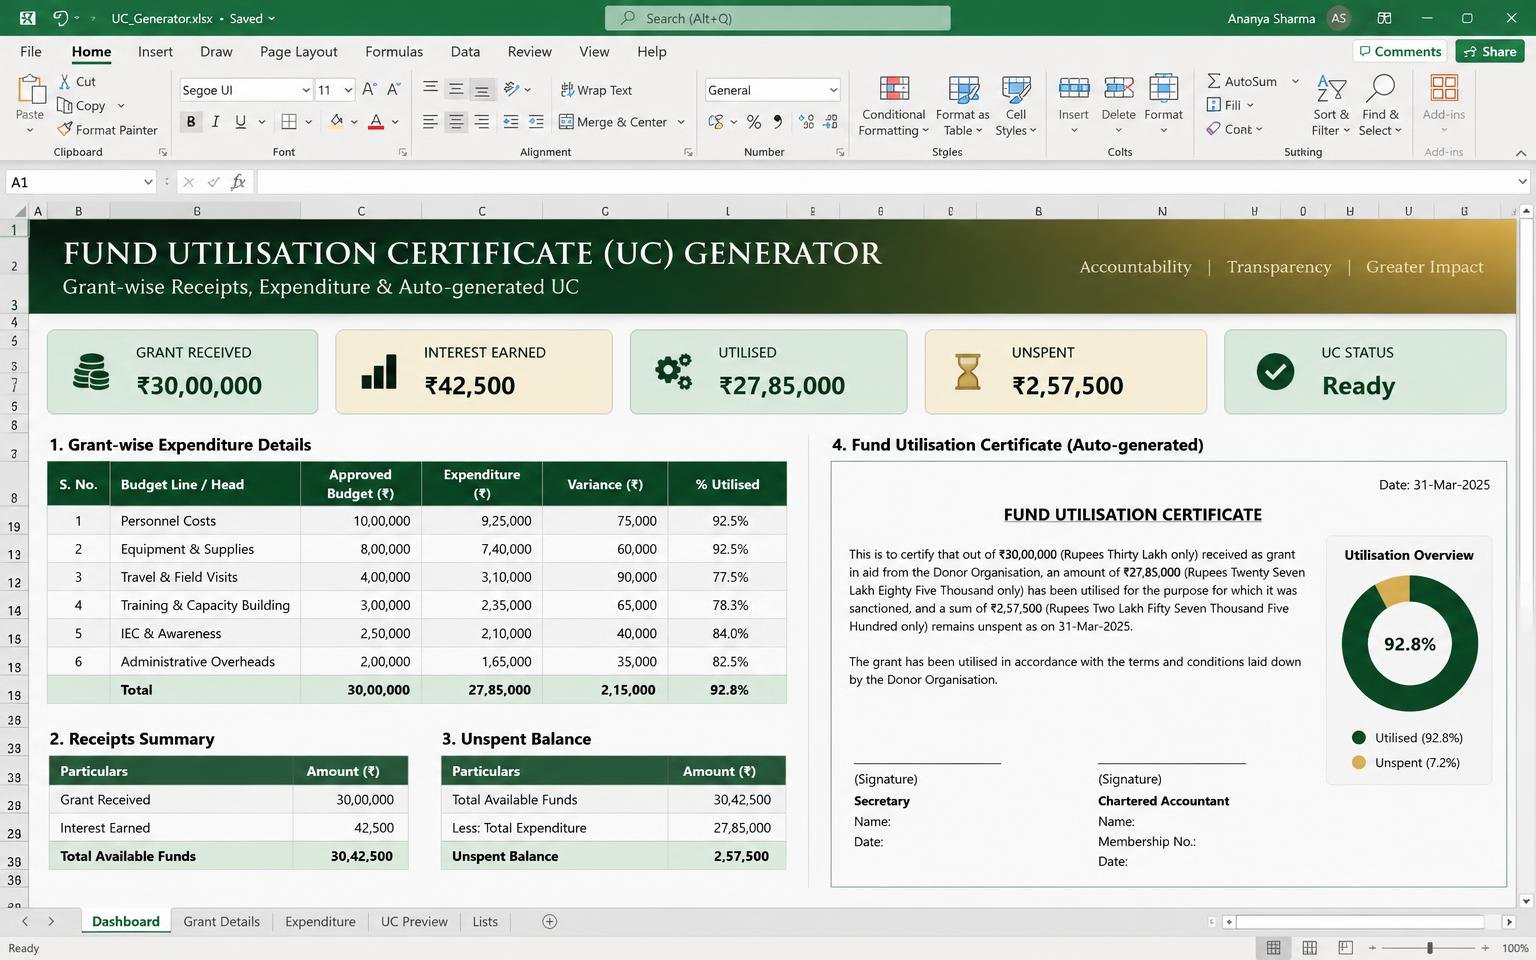Click the Paste clipboard icon
This screenshot has height=960, width=1536.
30,91
